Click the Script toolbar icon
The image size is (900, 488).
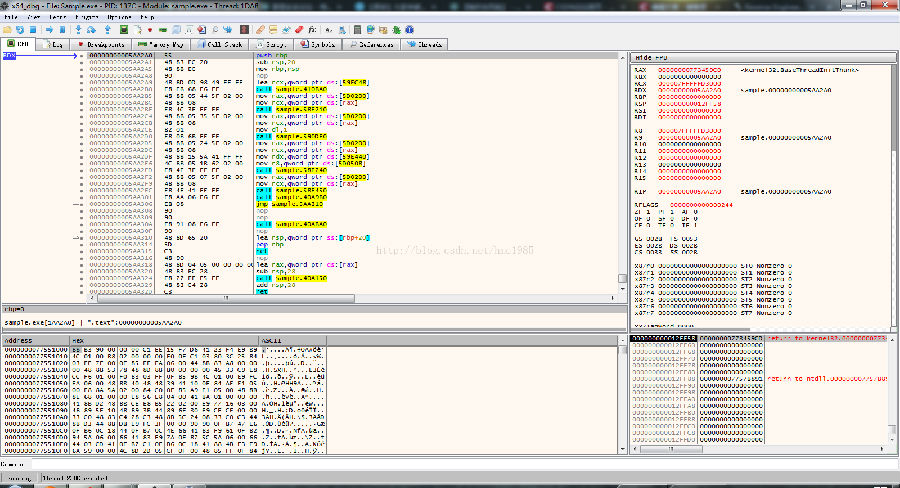coord(189,29)
